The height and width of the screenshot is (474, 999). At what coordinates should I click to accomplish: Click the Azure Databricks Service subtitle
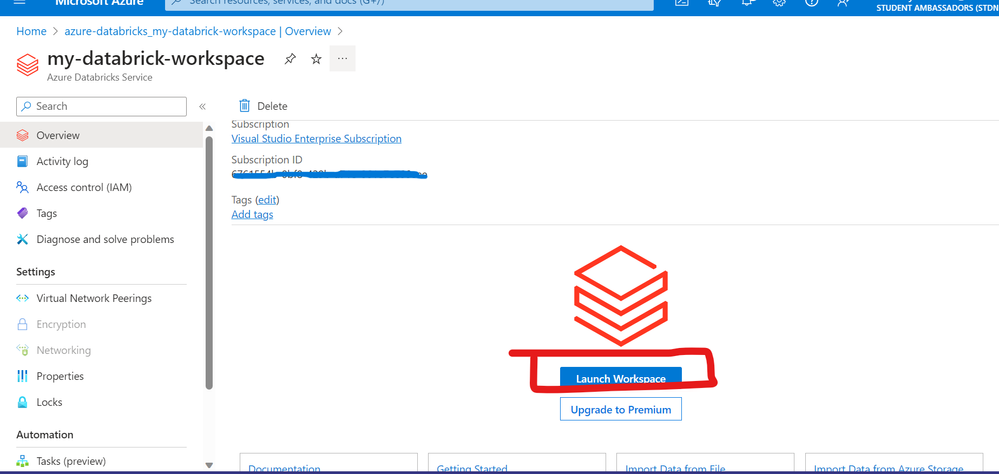tap(100, 78)
